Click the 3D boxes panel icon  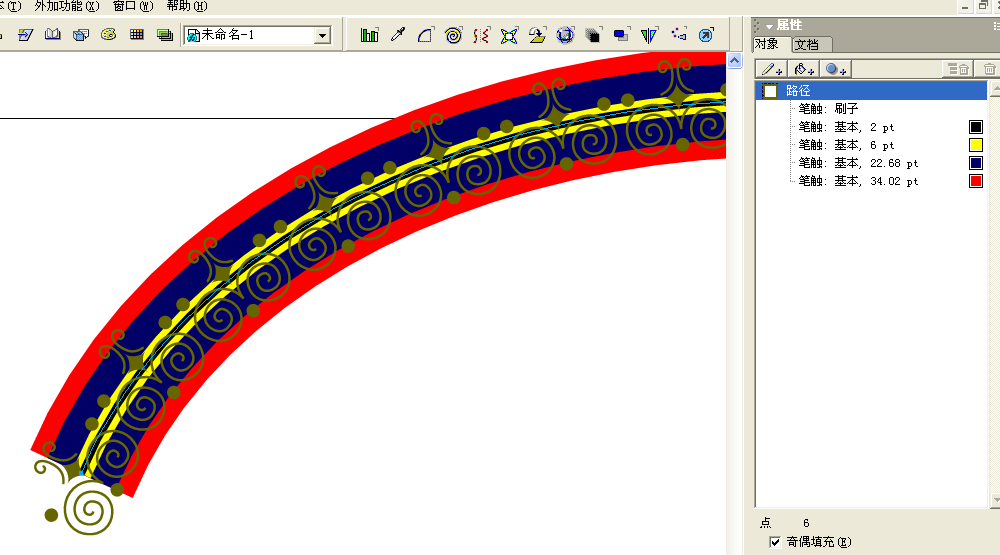point(81,34)
